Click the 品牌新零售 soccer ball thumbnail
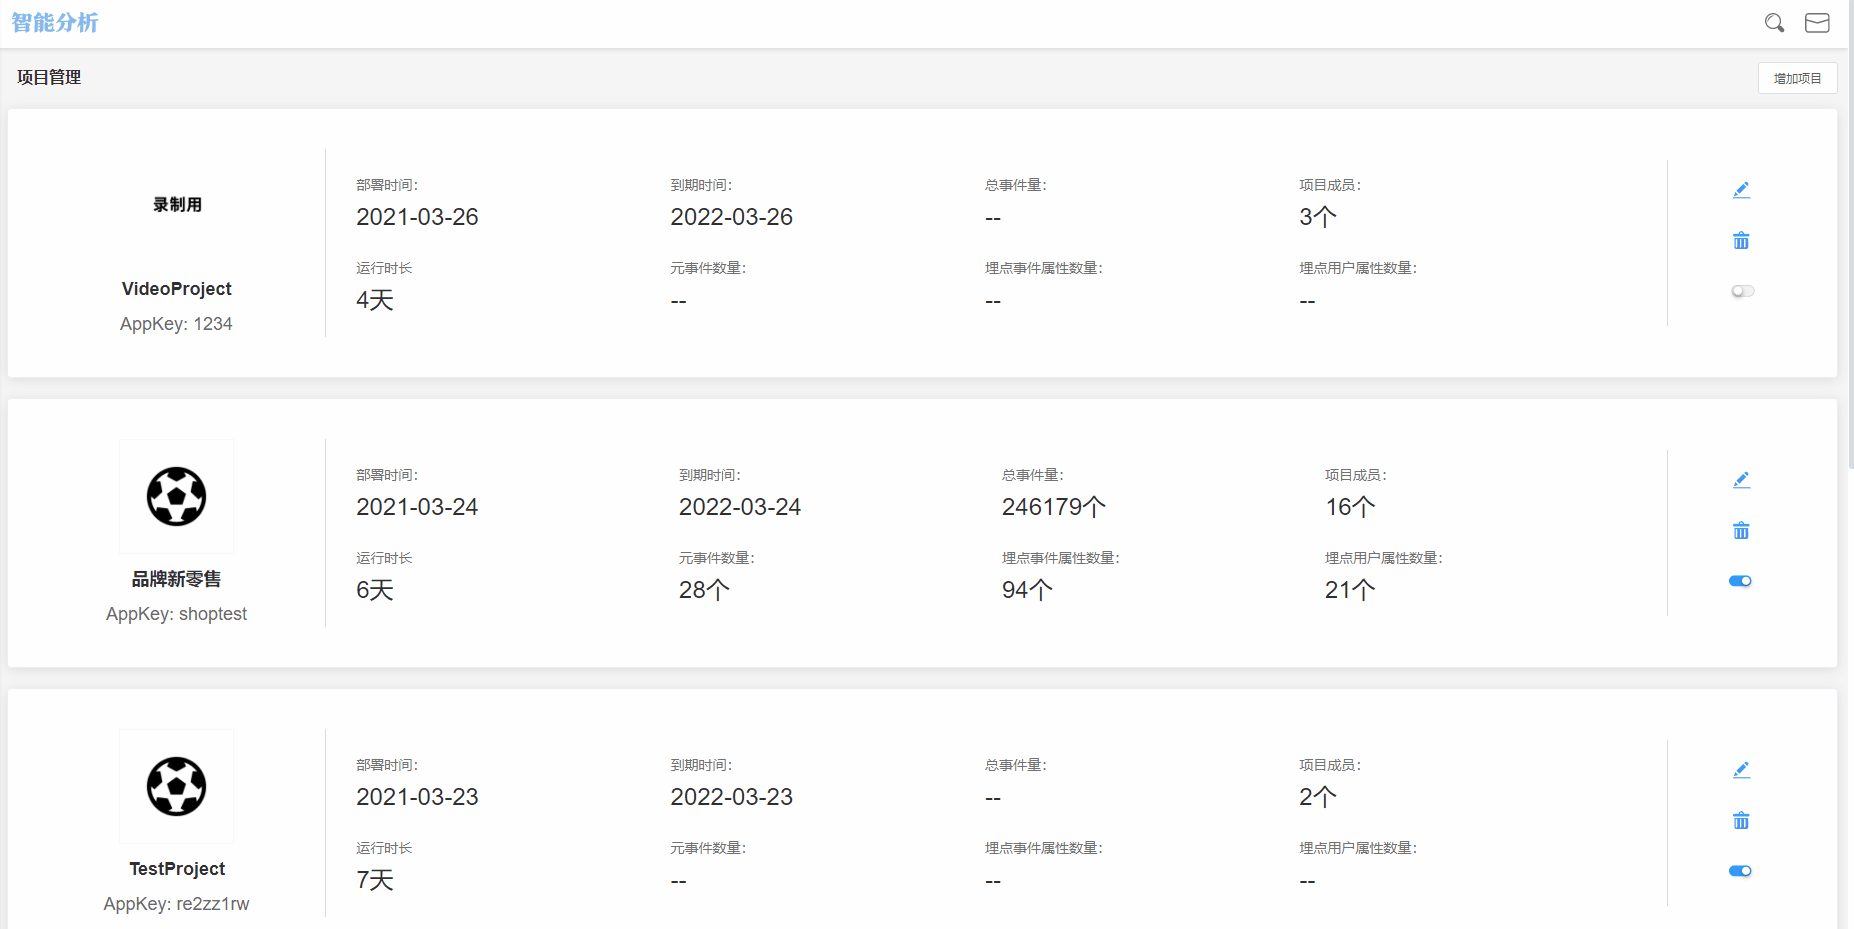The width and height of the screenshot is (1854, 929). tap(177, 496)
